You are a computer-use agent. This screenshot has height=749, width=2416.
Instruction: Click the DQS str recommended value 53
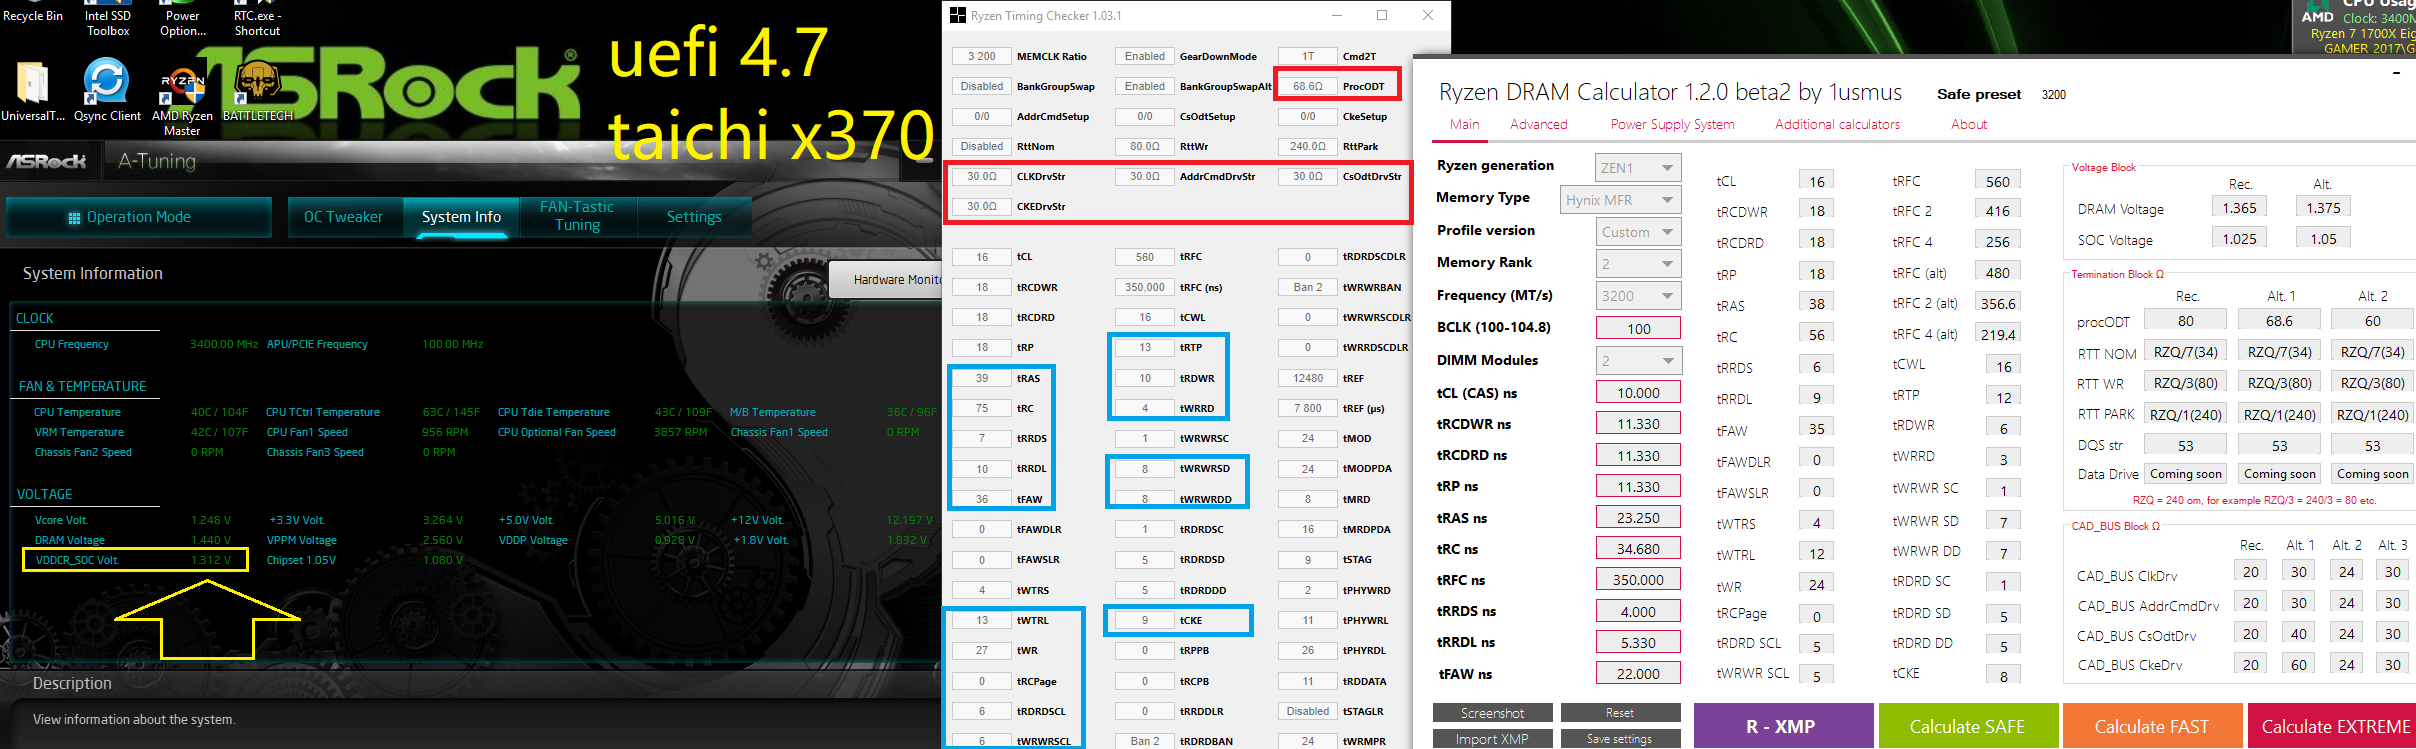coord(2185,445)
